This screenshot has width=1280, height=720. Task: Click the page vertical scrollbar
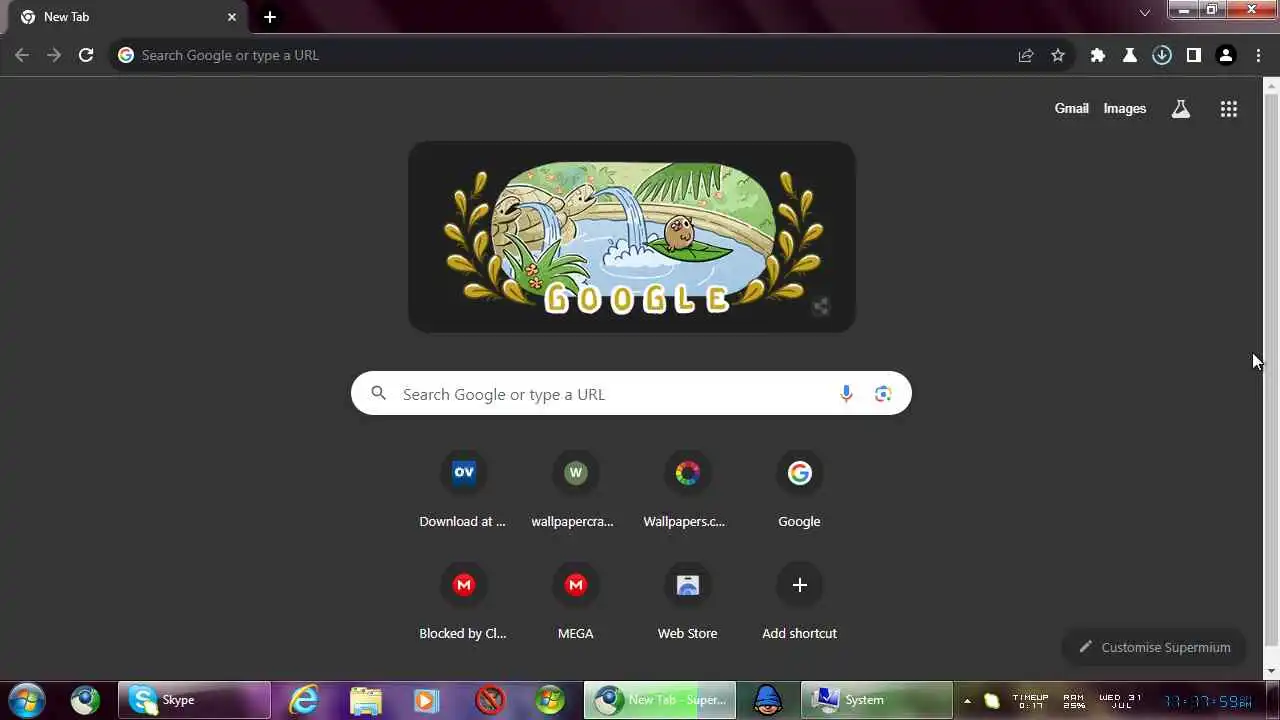coord(1271,370)
